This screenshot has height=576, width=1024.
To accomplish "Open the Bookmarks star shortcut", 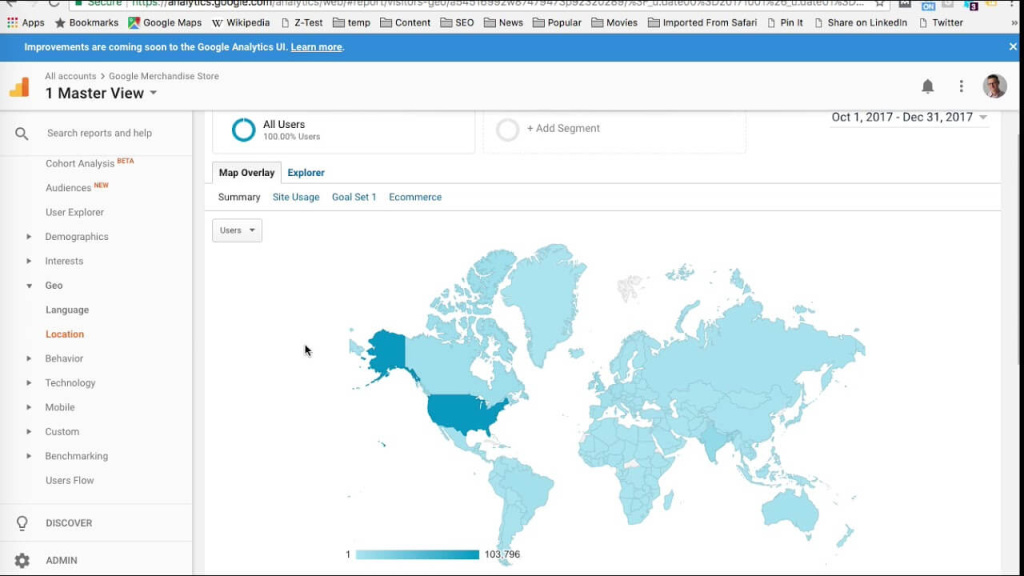I will 86,22.
